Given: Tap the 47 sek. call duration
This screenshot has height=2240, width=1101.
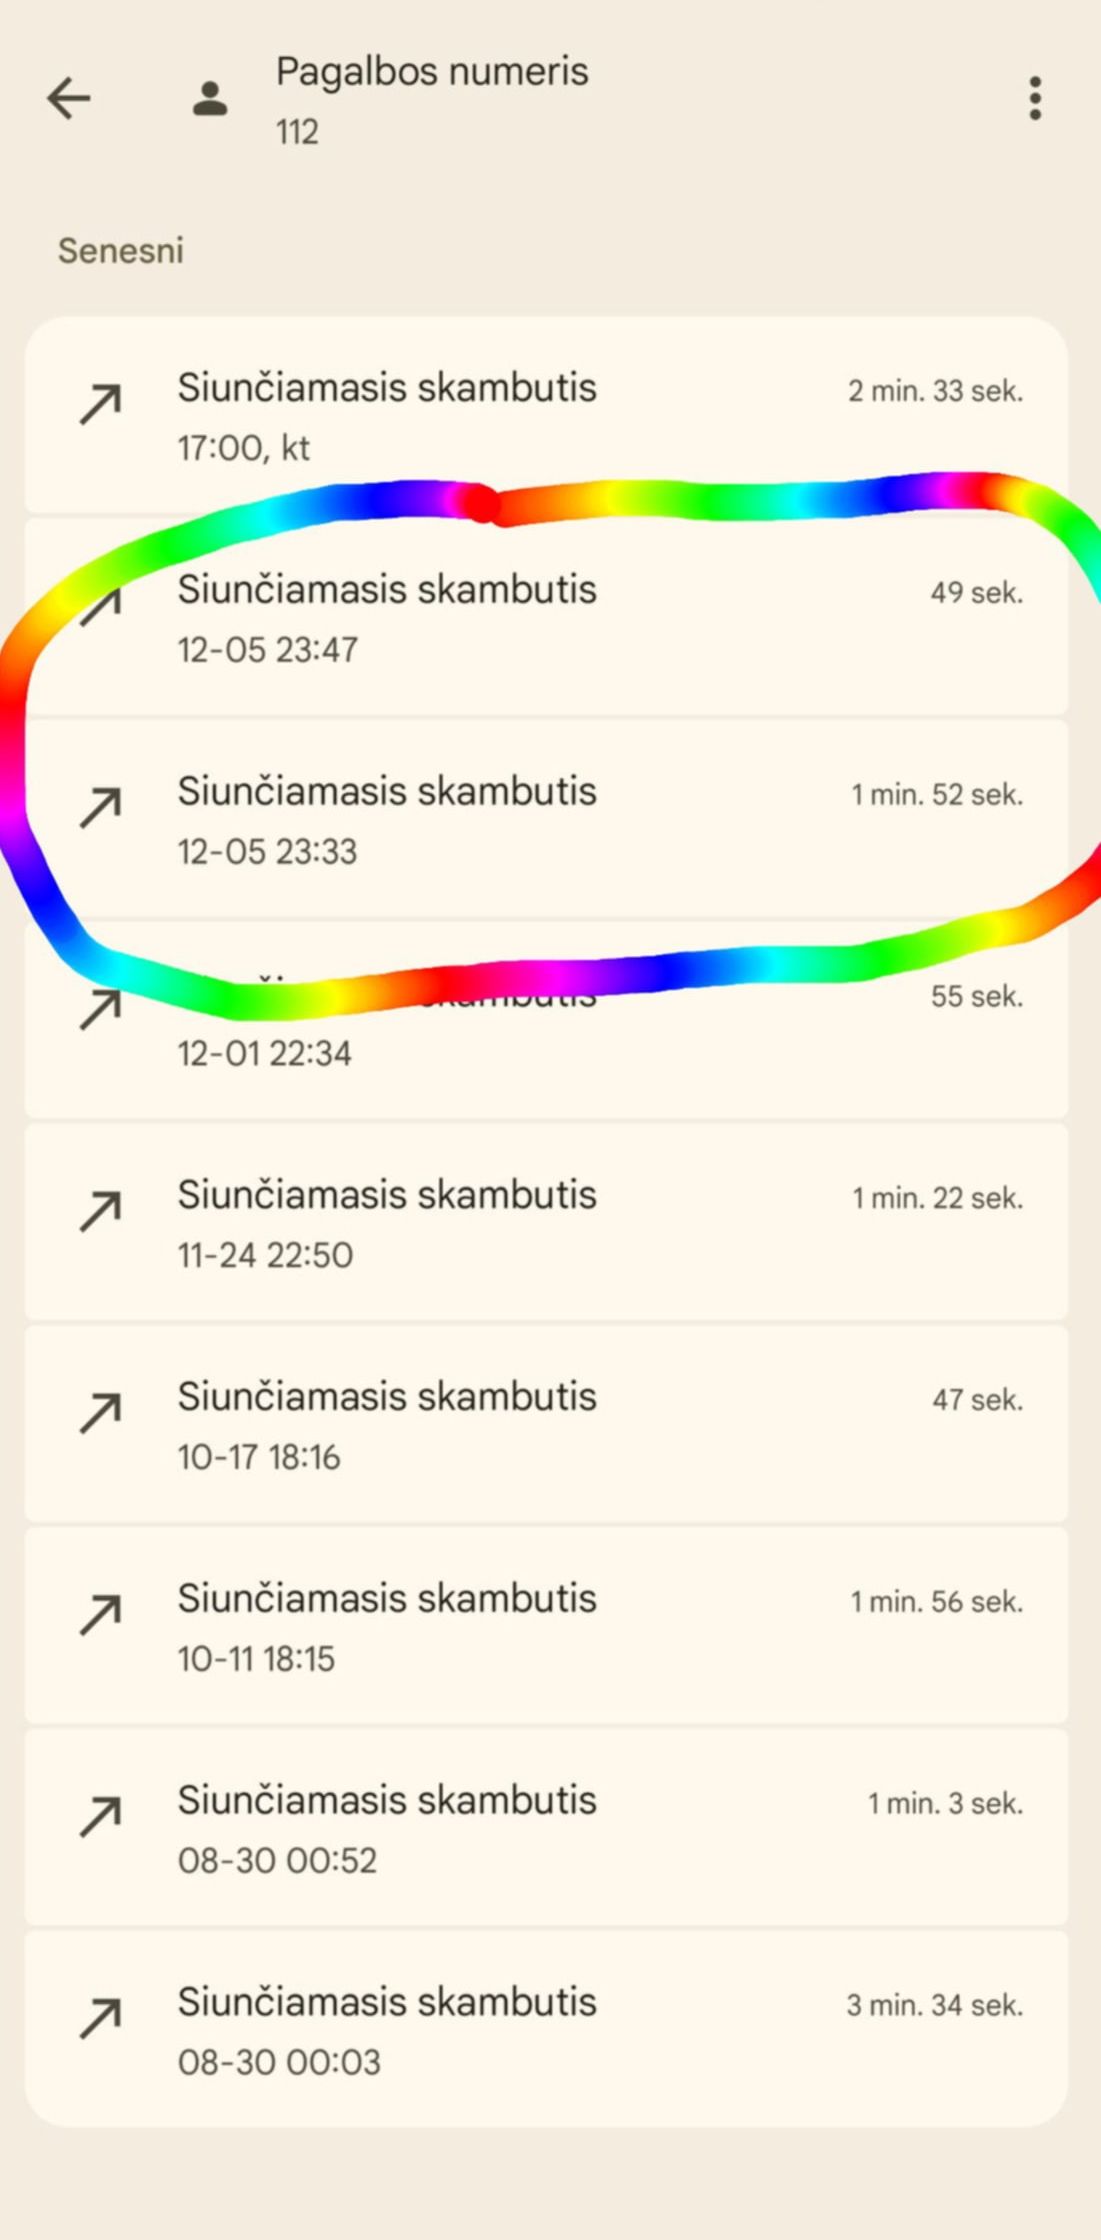Looking at the screenshot, I should click(x=977, y=1400).
